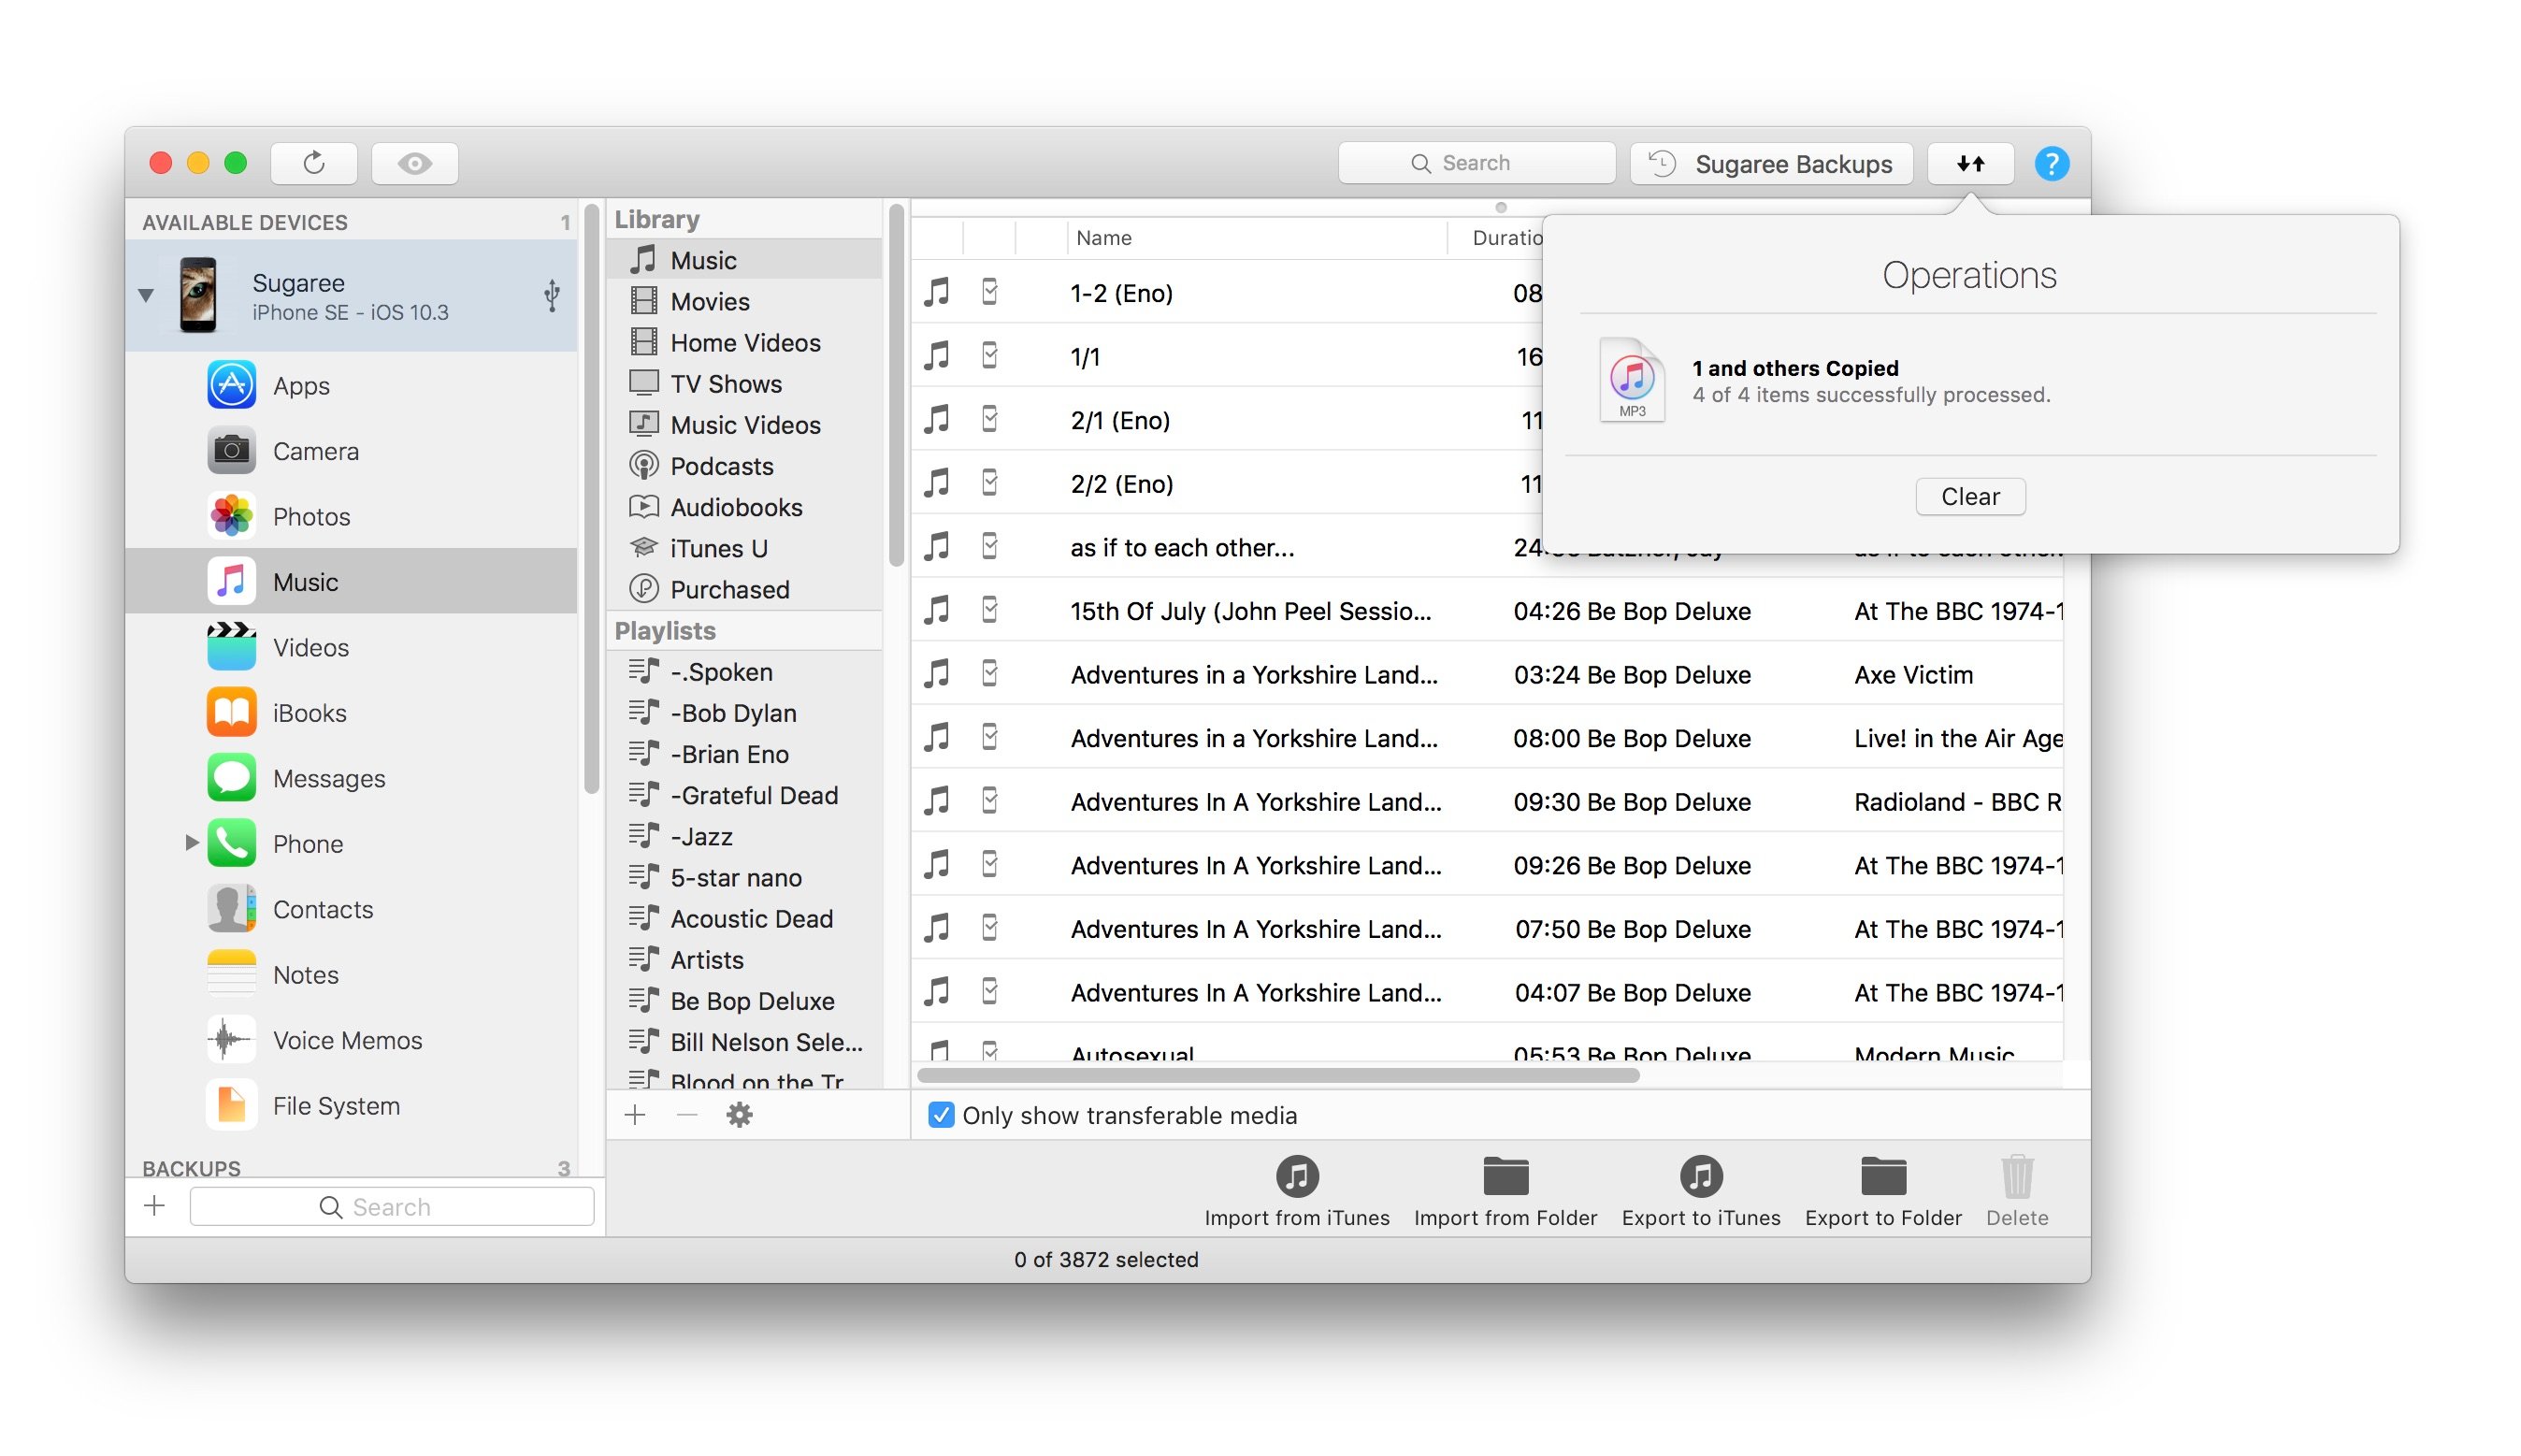Open the -Brian Eno playlist
Viewport: 2521px width, 1456px height.
click(744, 753)
